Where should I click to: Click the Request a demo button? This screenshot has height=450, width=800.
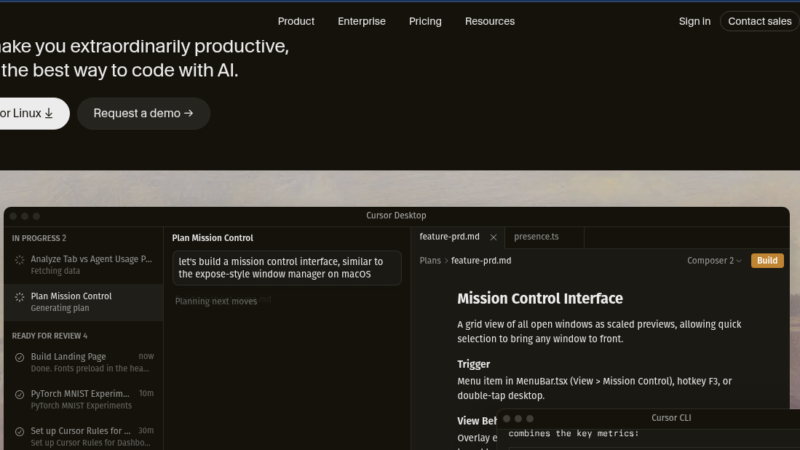pyautogui.click(x=143, y=113)
